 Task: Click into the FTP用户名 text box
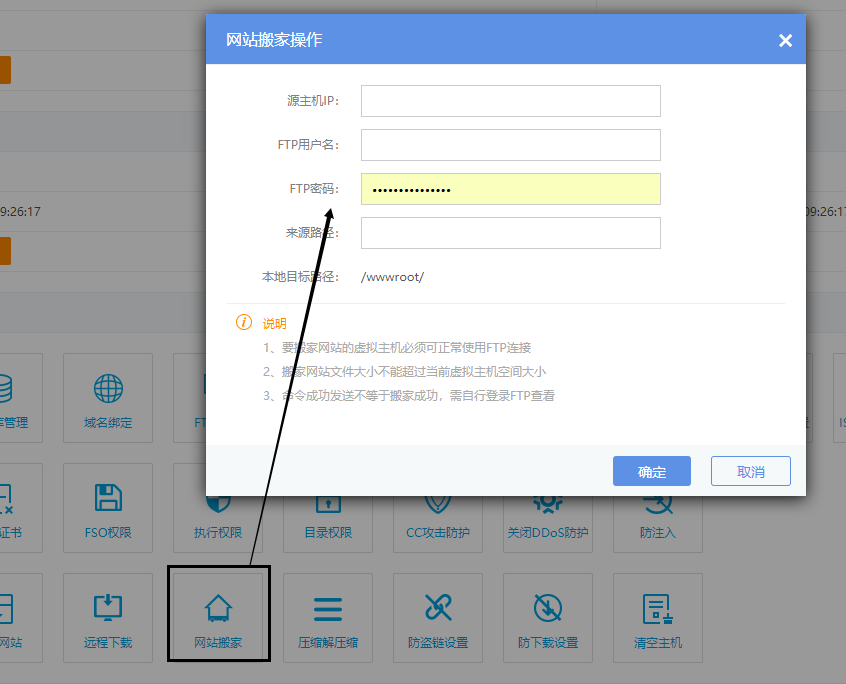(510, 145)
